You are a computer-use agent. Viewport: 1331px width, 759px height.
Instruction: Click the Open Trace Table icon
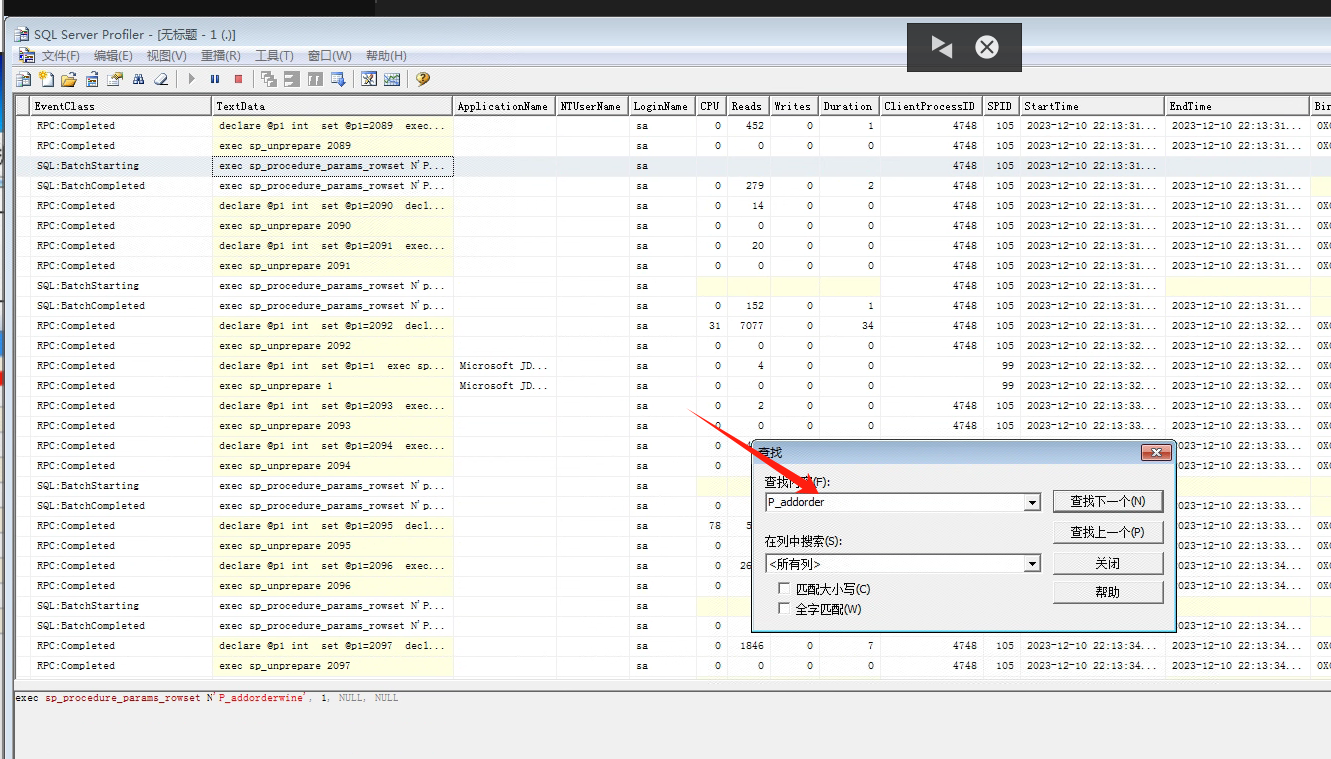coord(92,79)
